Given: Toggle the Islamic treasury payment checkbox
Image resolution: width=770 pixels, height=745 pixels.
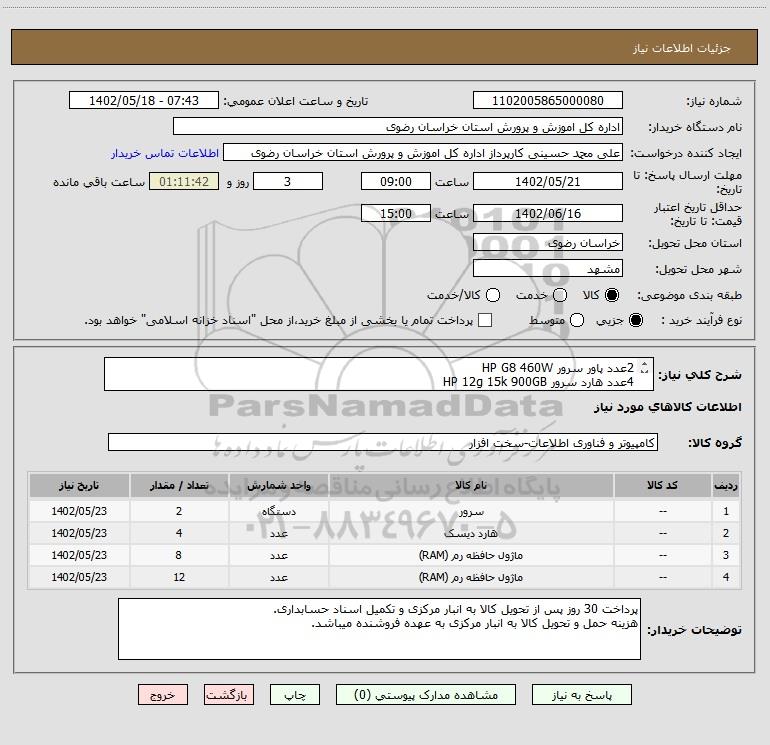Looking at the screenshot, I should click(485, 320).
